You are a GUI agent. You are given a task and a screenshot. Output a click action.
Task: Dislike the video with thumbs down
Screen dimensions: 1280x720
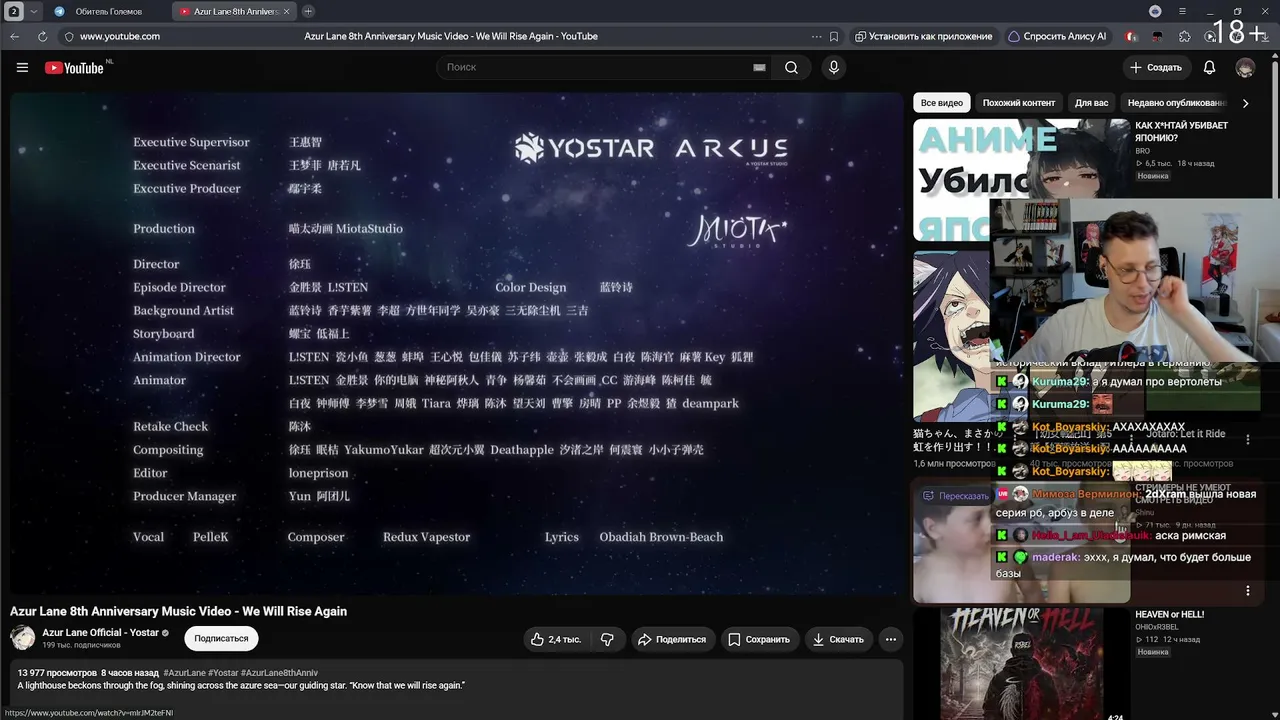click(x=607, y=639)
